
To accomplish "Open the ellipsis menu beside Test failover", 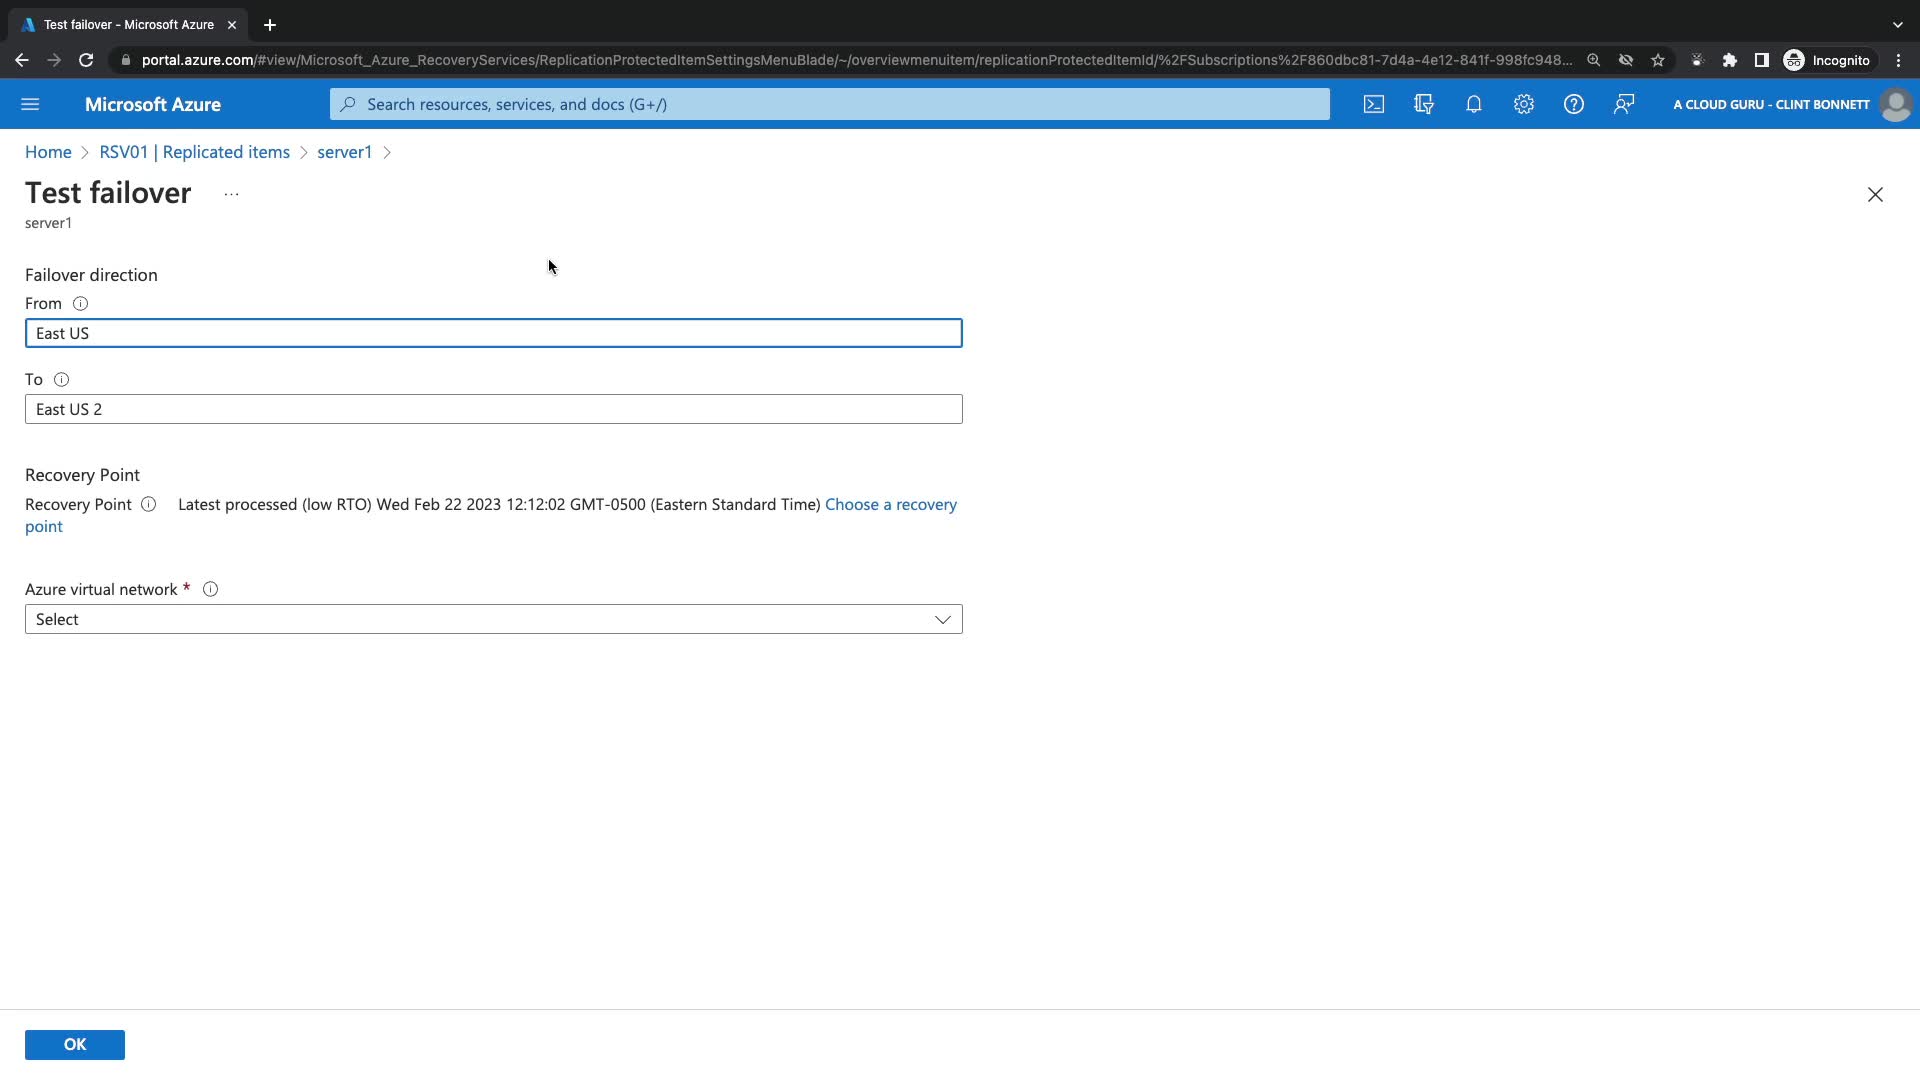I will click(231, 195).
